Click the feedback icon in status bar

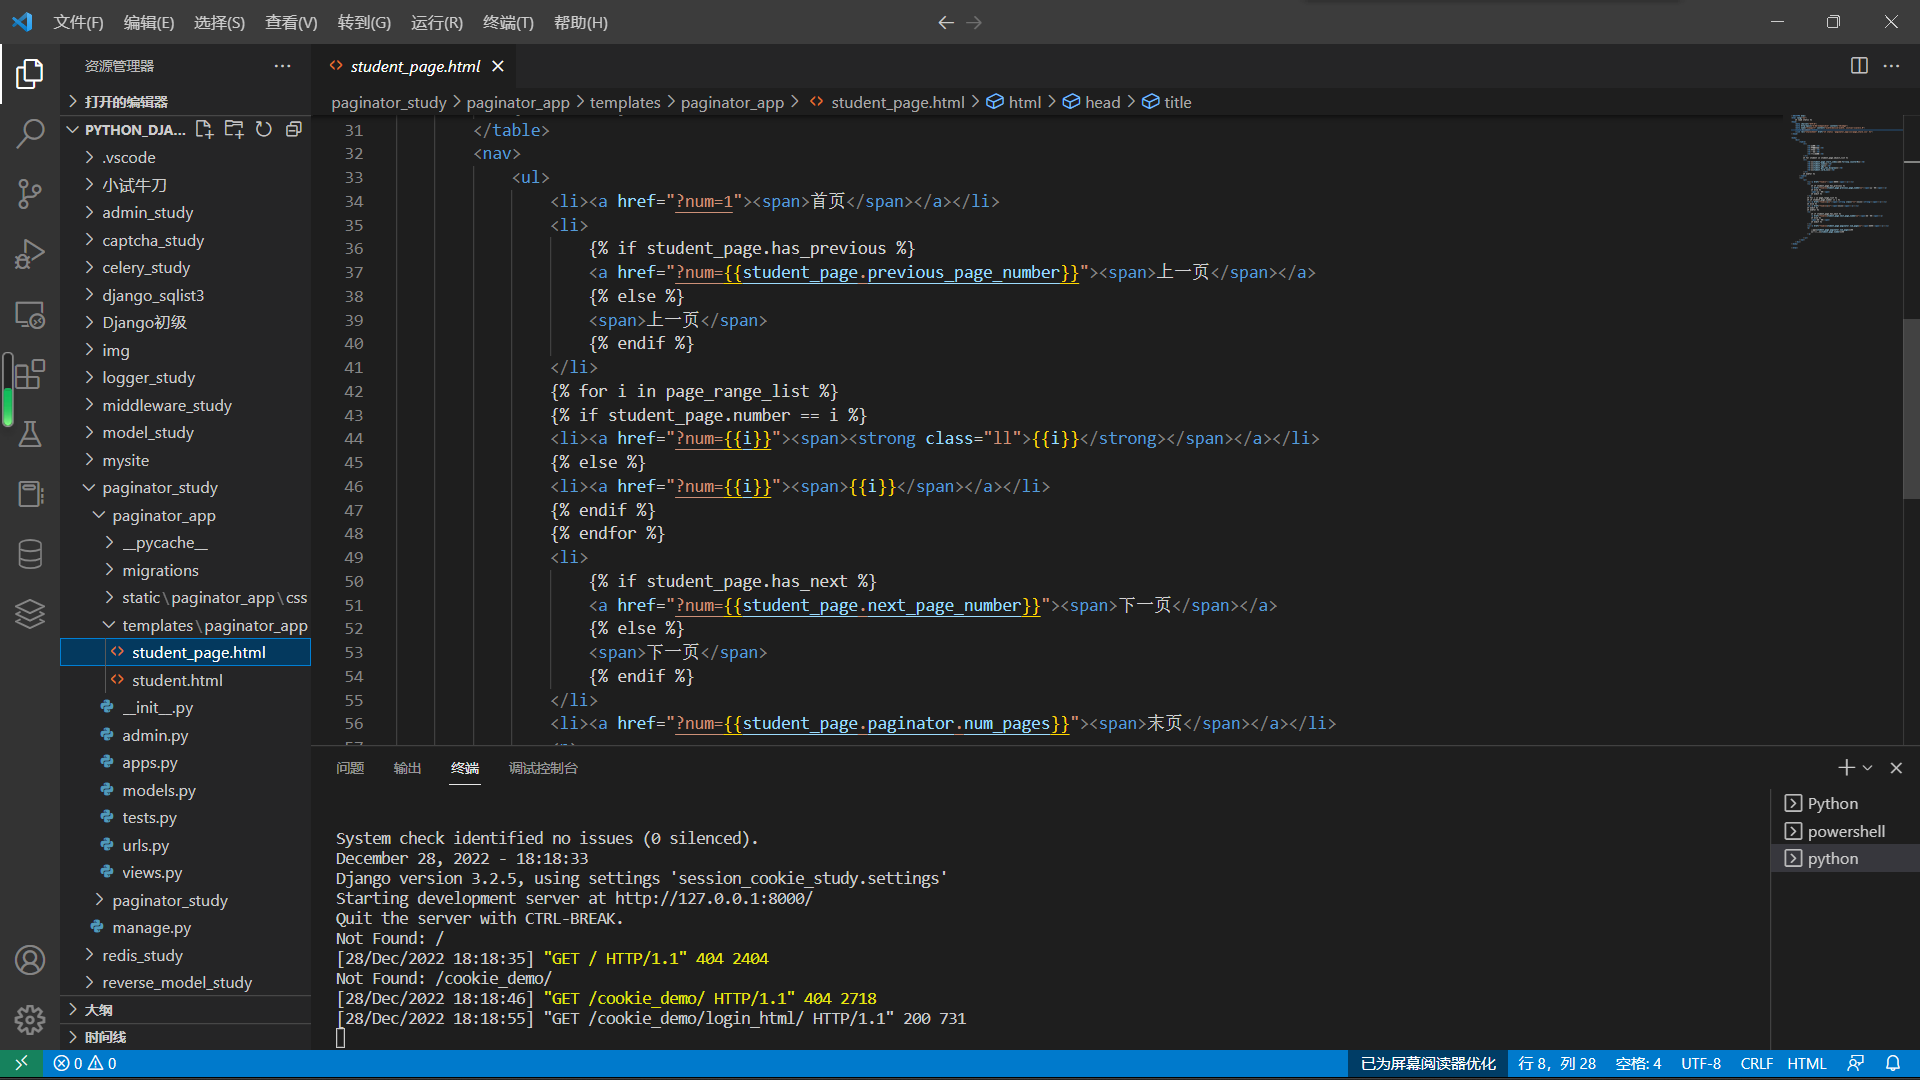tap(1855, 1064)
